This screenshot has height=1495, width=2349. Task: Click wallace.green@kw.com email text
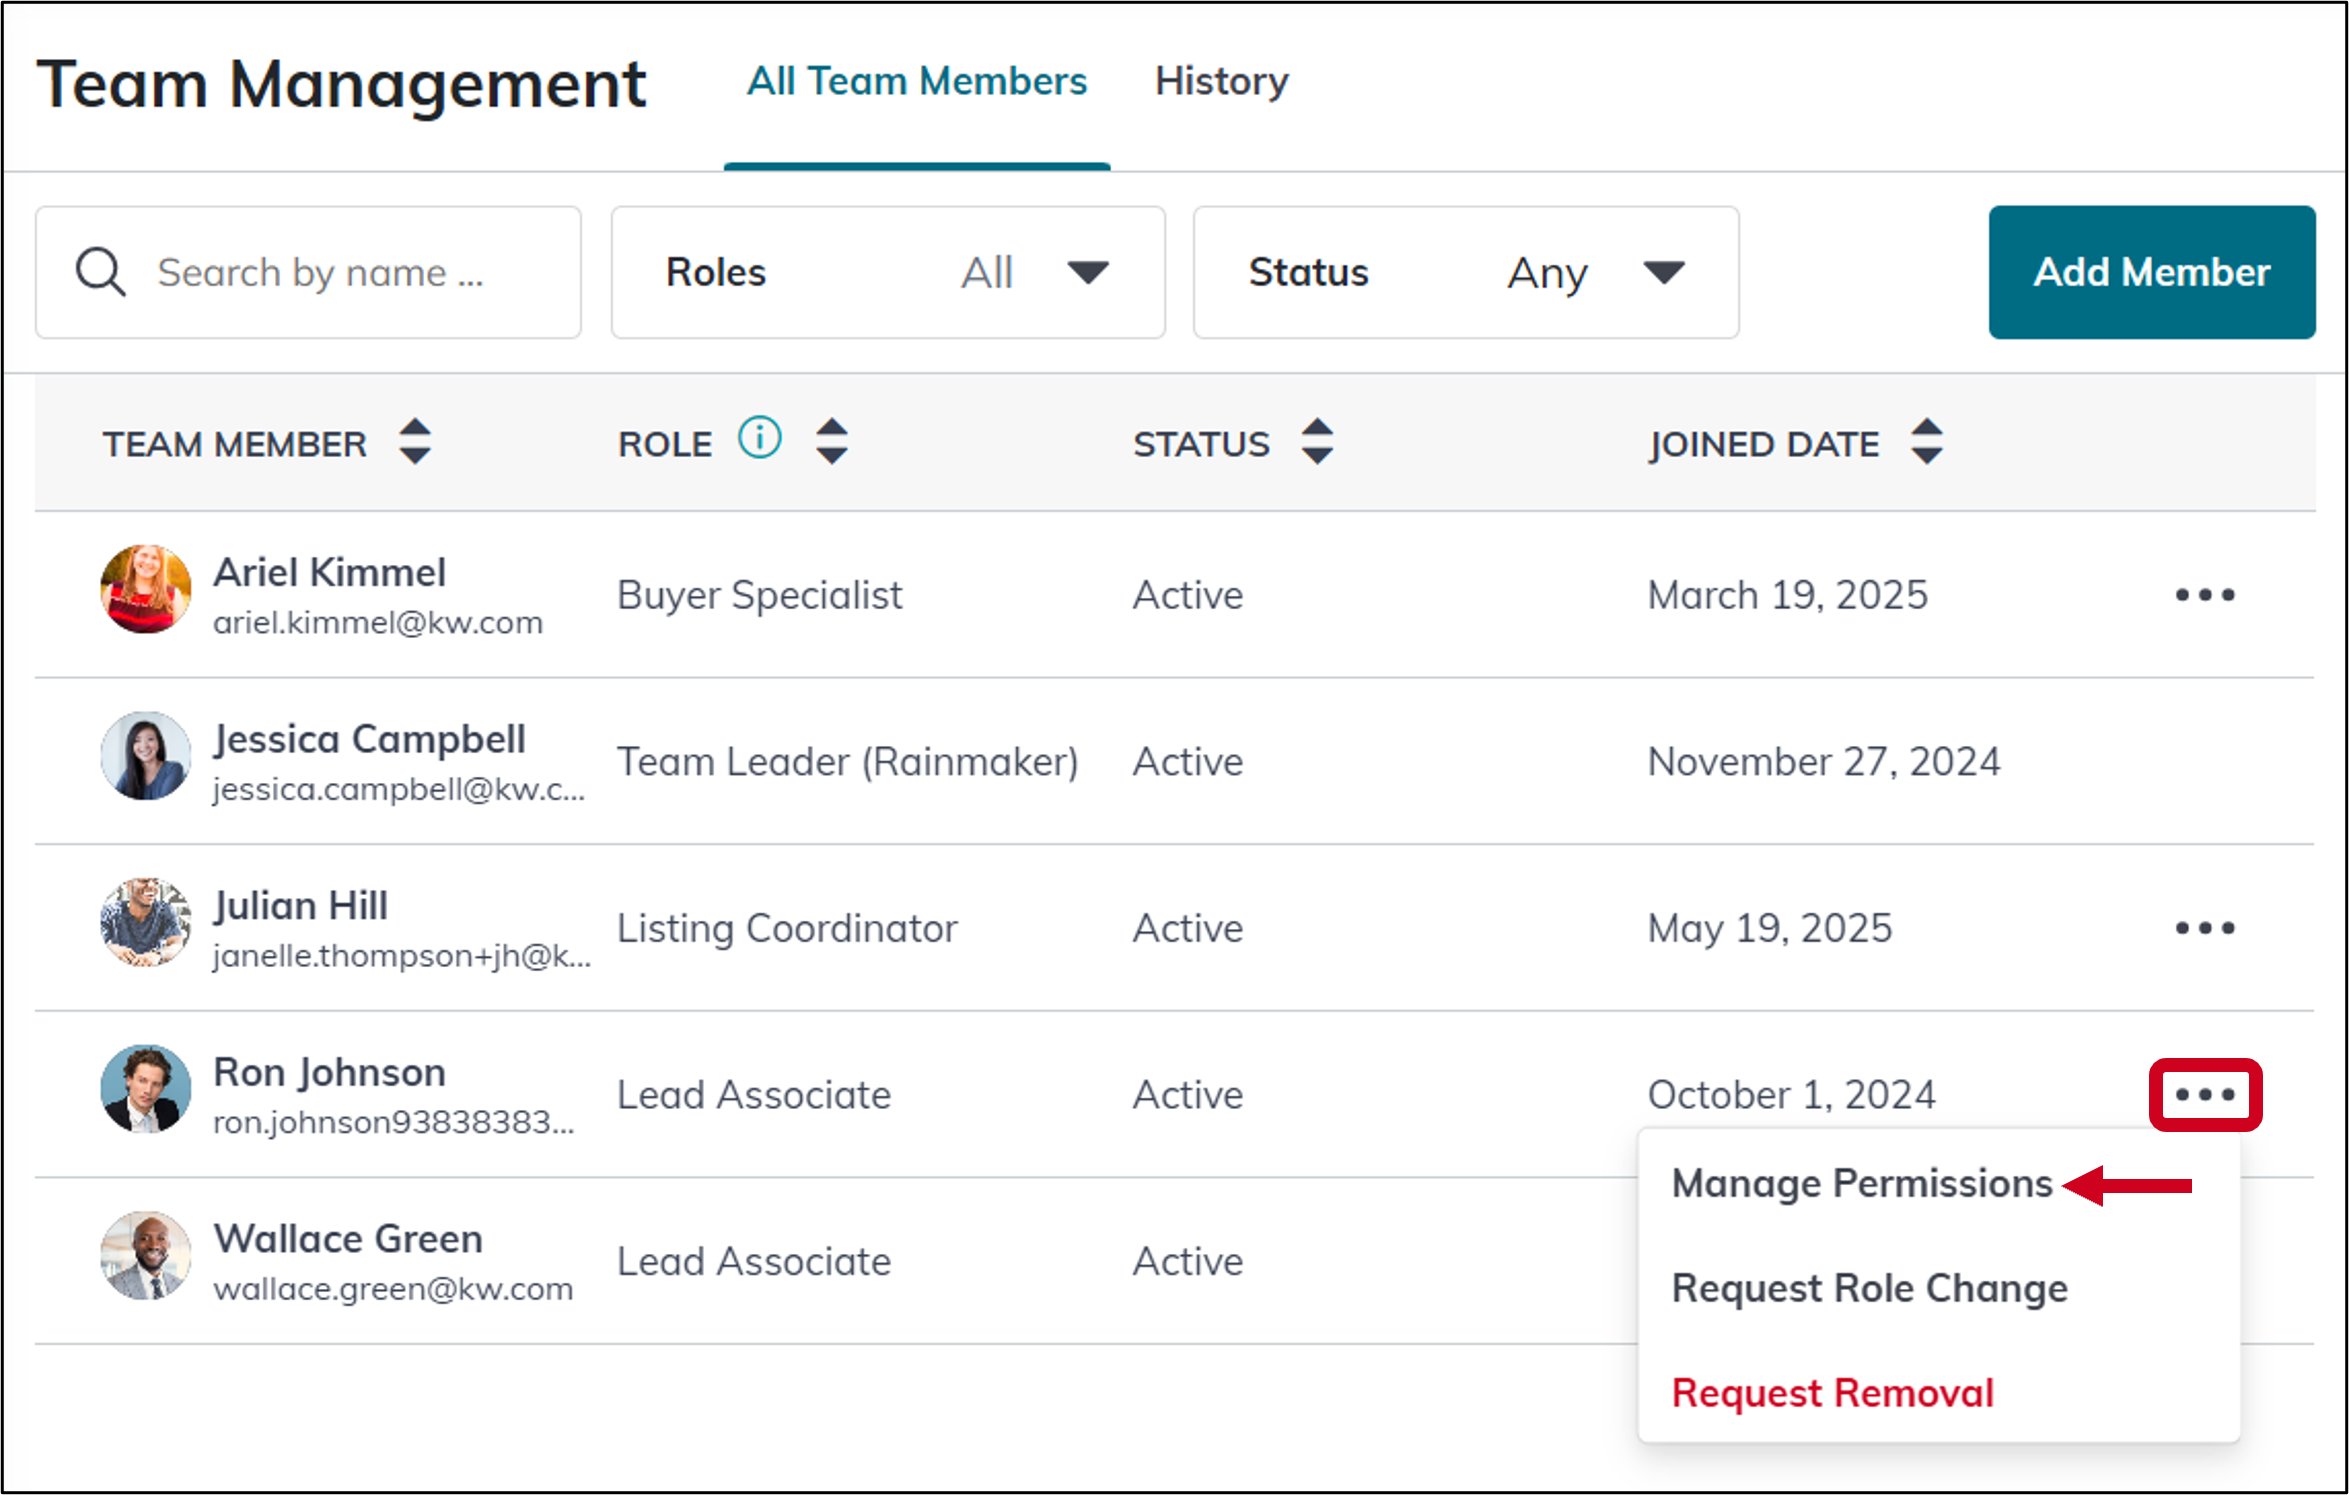393,1289
